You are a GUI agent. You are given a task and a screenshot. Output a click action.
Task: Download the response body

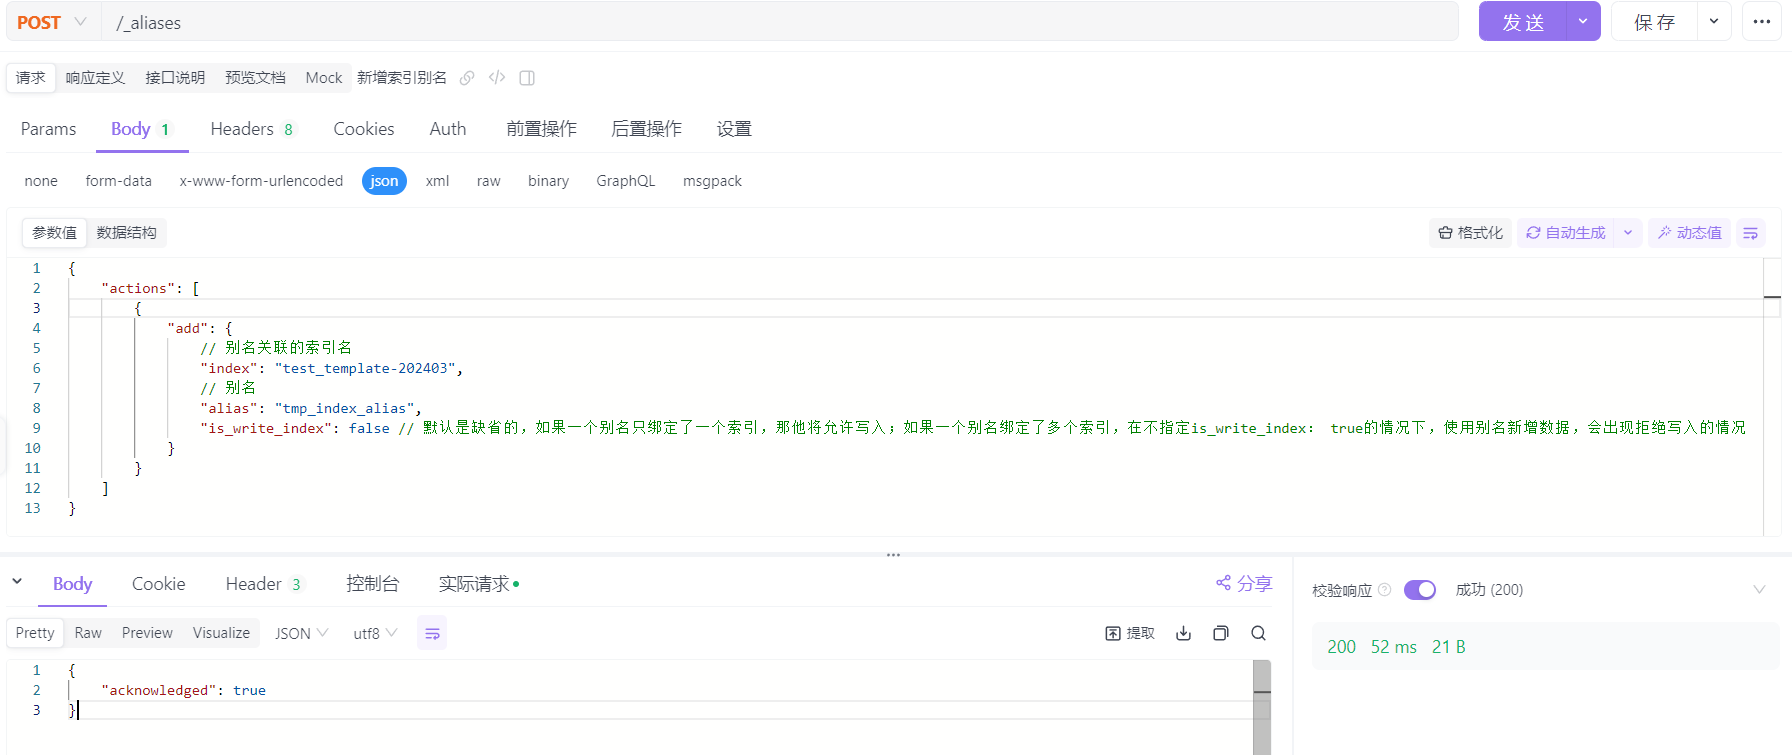pyautogui.click(x=1184, y=633)
